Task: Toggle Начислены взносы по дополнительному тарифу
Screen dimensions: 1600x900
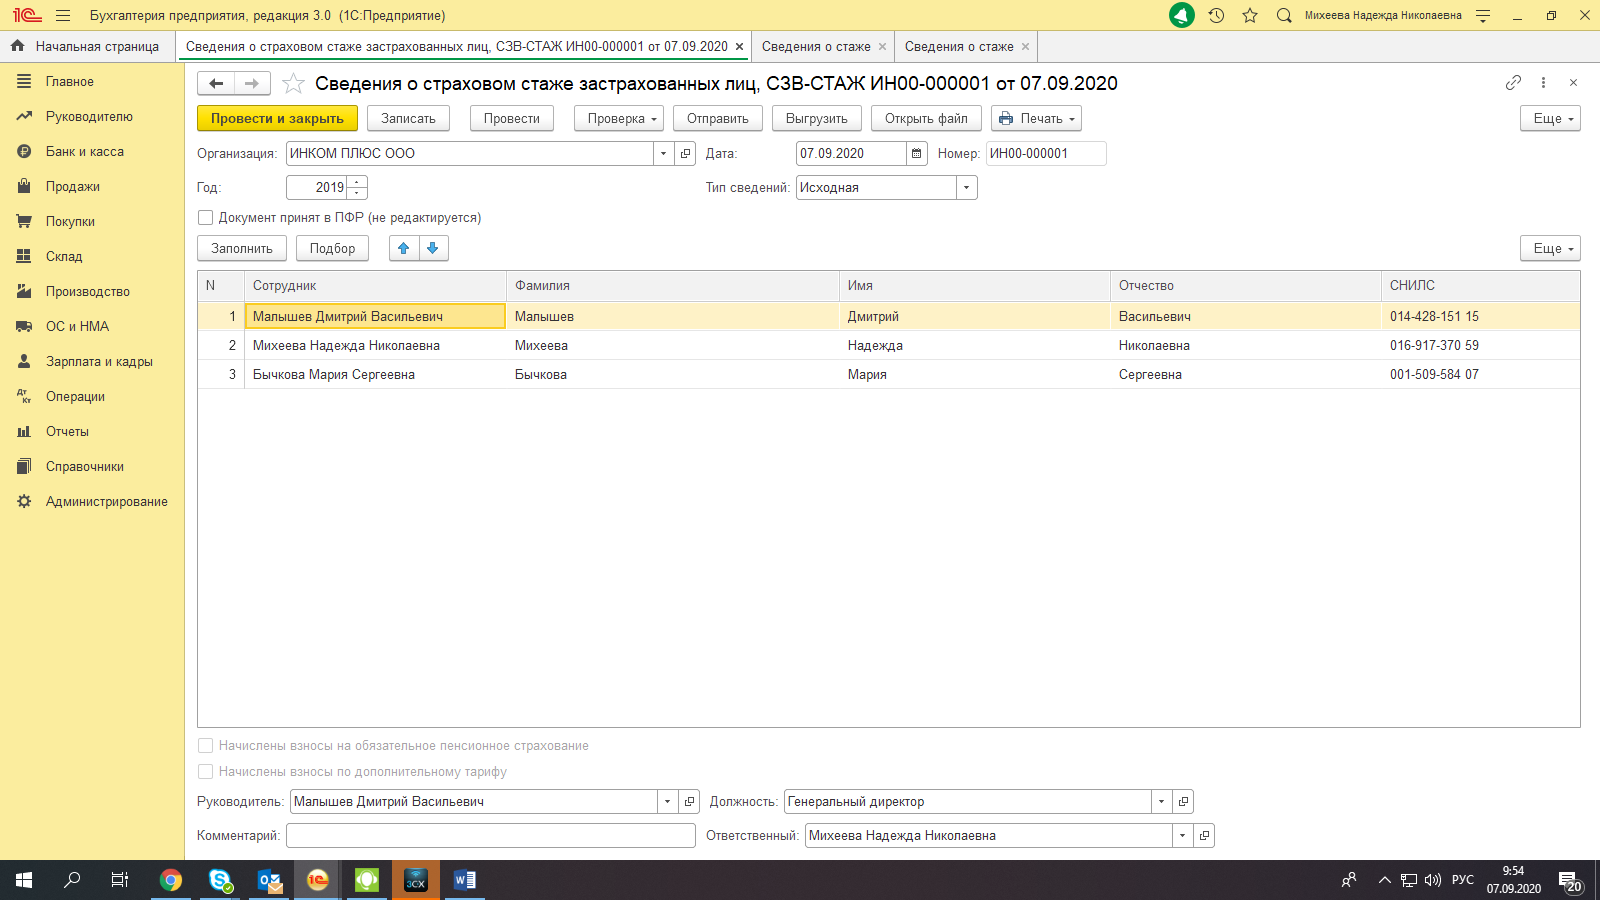Action: pos(206,771)
